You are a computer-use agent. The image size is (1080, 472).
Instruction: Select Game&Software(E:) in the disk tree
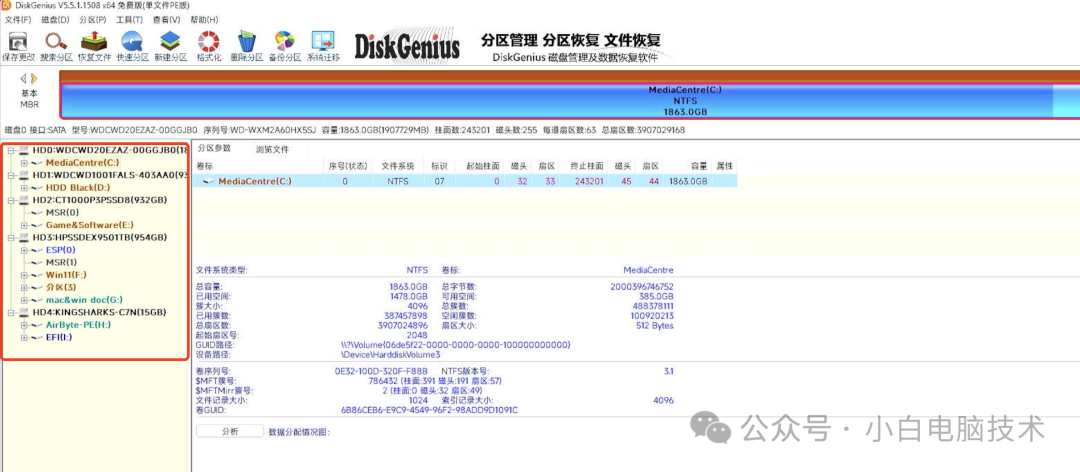[x=90, y=225]
